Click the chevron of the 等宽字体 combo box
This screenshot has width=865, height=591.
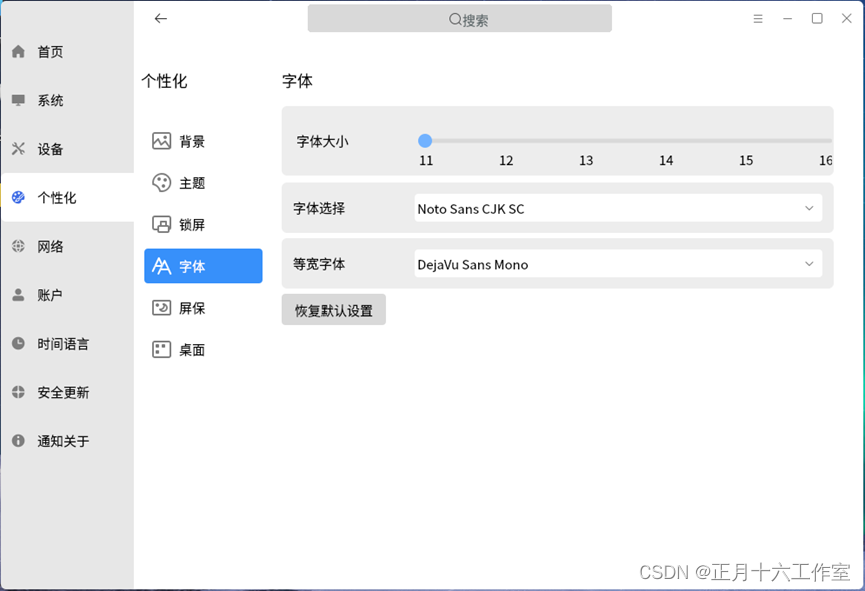pyautogui.click(x=809, y=264)
